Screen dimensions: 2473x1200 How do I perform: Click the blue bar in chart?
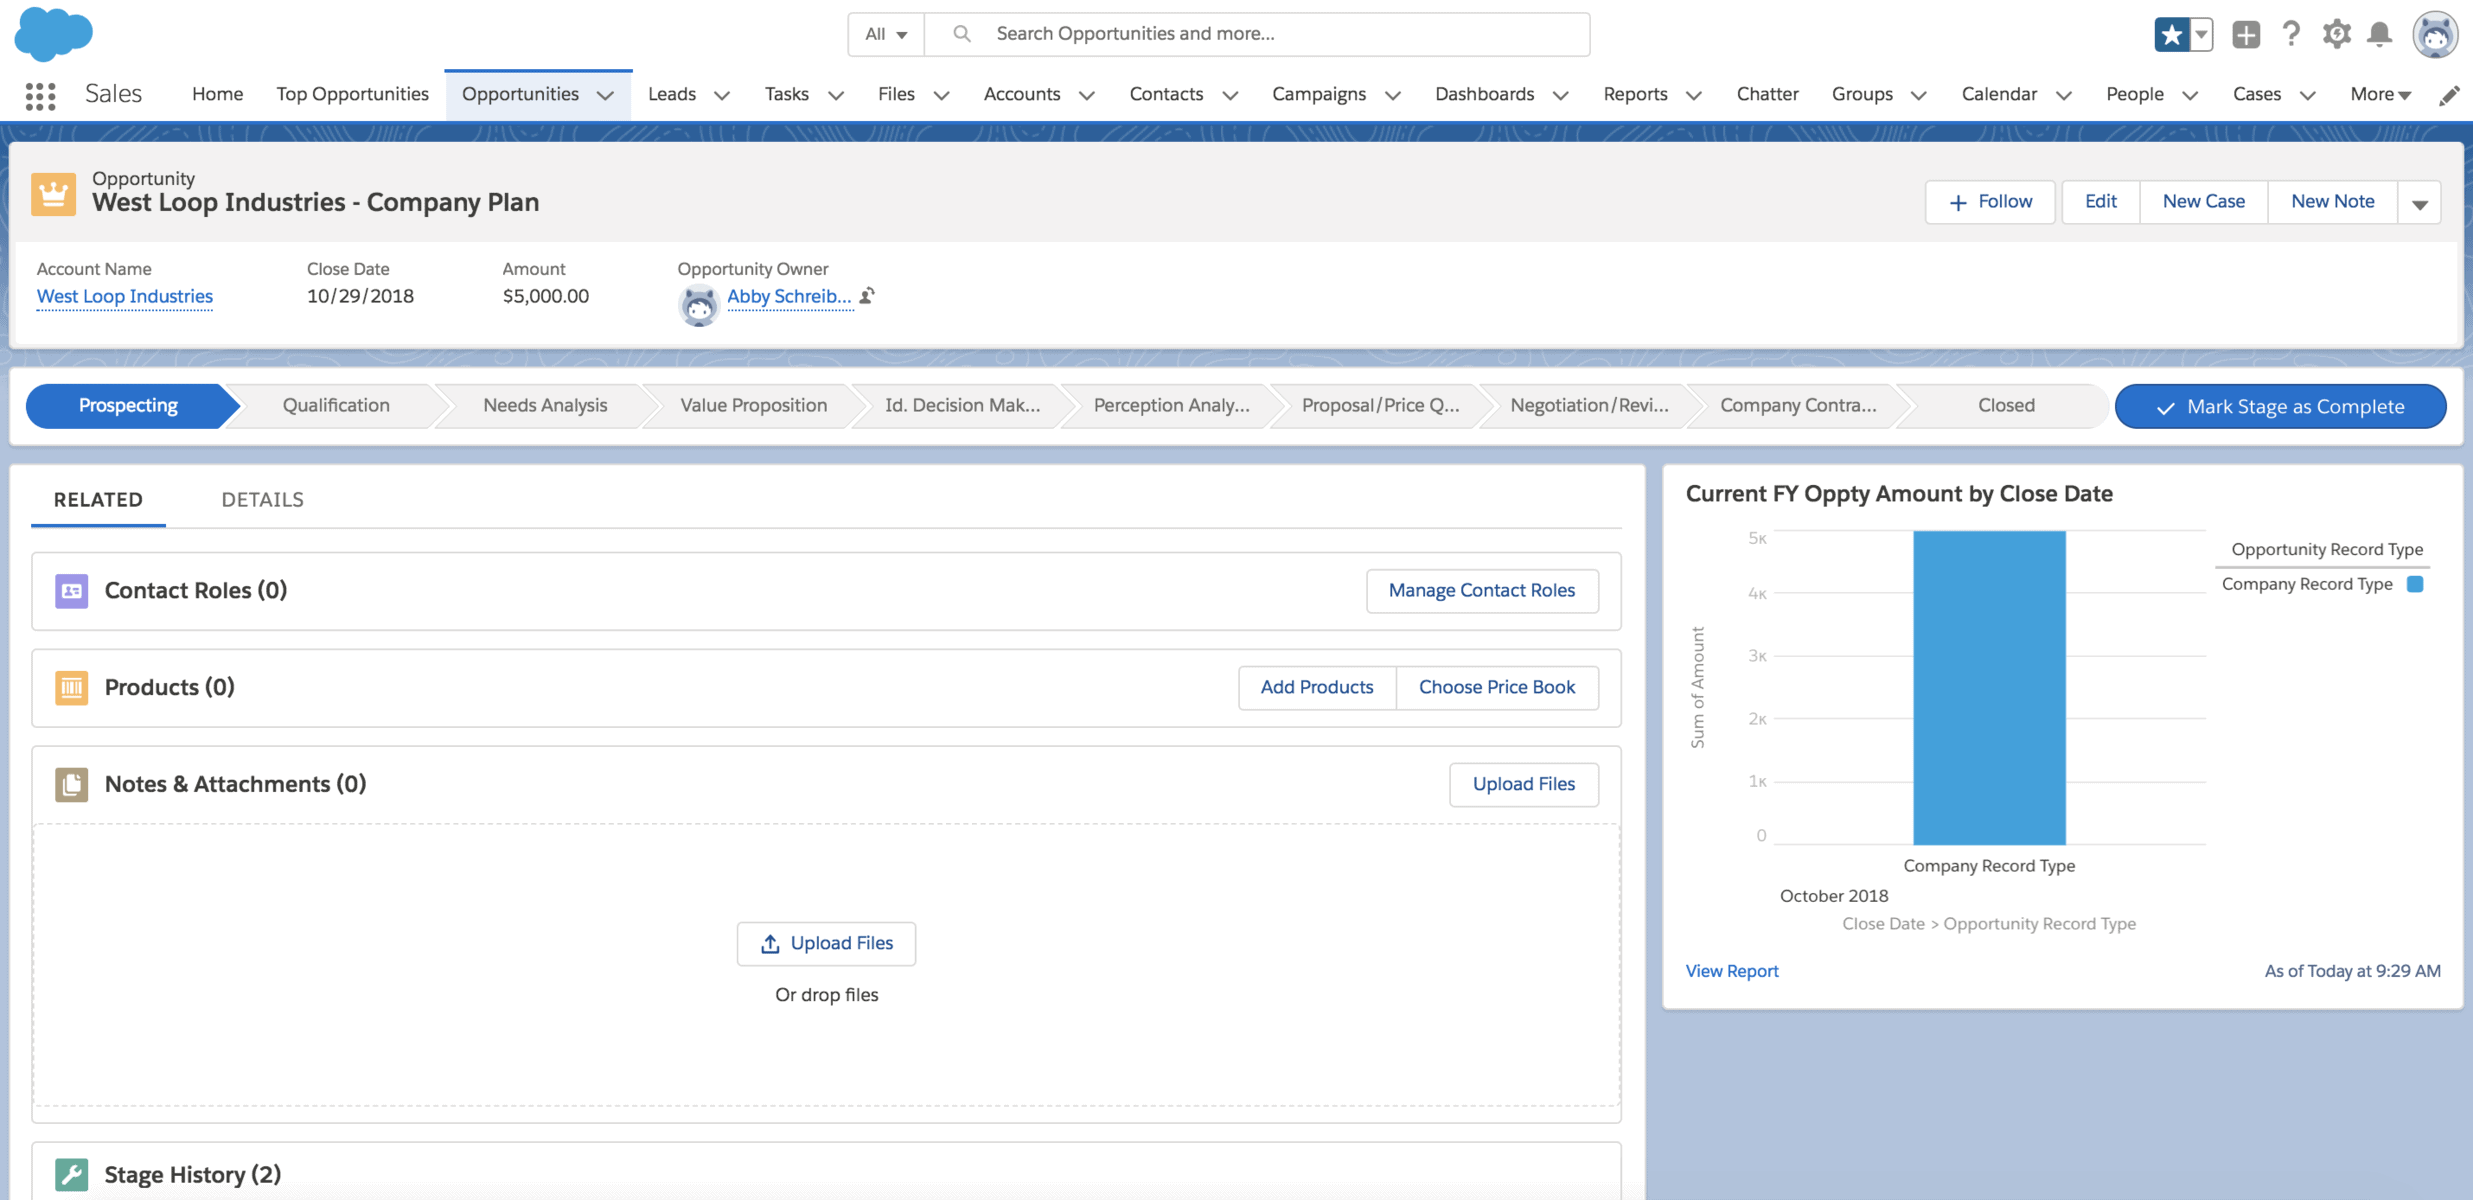1989,688
